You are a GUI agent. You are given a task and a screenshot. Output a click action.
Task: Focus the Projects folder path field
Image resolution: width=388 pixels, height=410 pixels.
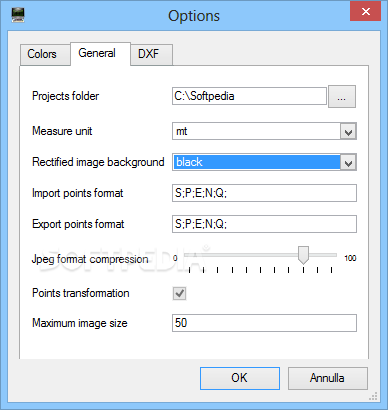(249, 96)
